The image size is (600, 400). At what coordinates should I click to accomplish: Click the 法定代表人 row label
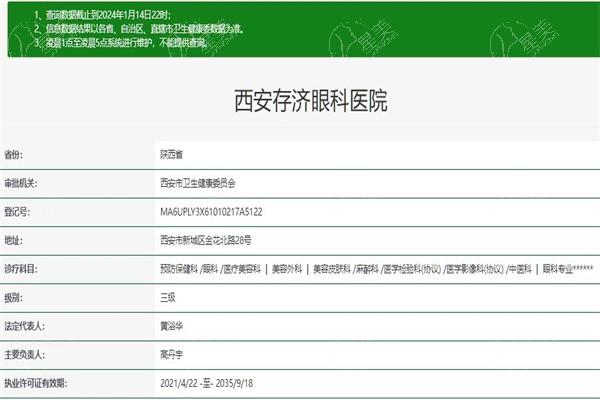[24, 326]
